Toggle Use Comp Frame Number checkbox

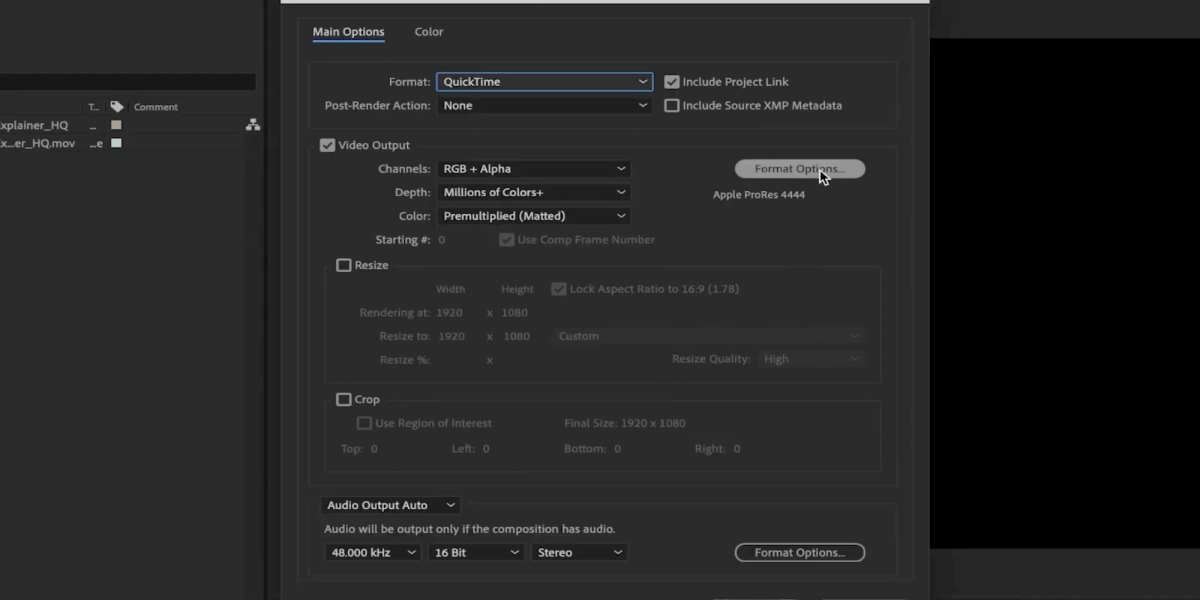pos(507,240)
